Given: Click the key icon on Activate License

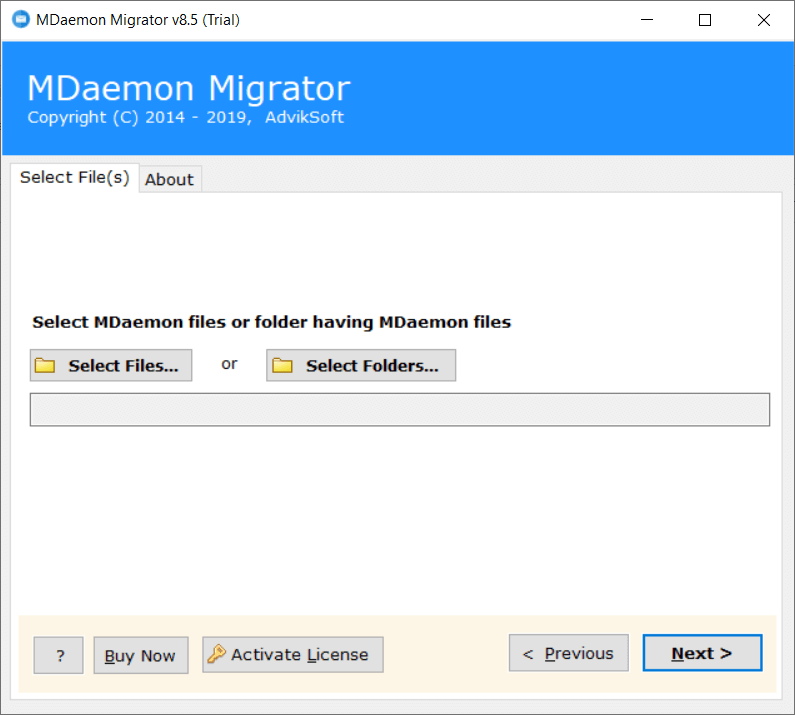Looking at the screenshot, I should click(216, 654).
